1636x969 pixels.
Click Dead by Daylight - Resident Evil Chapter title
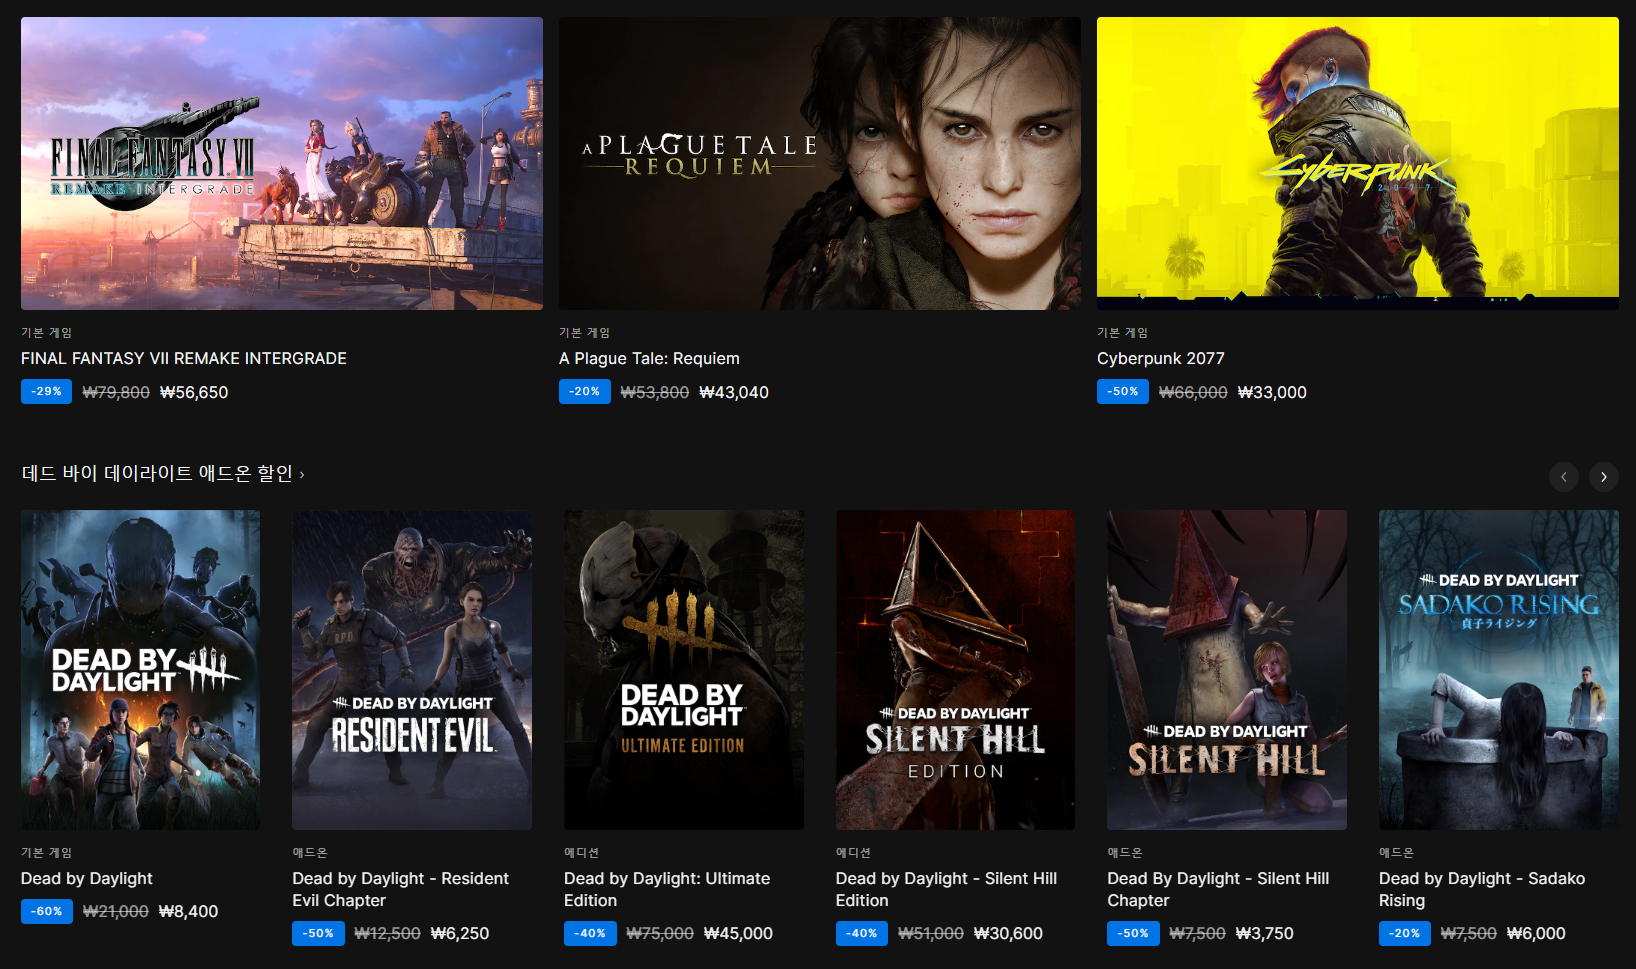(x=400, y=889)
